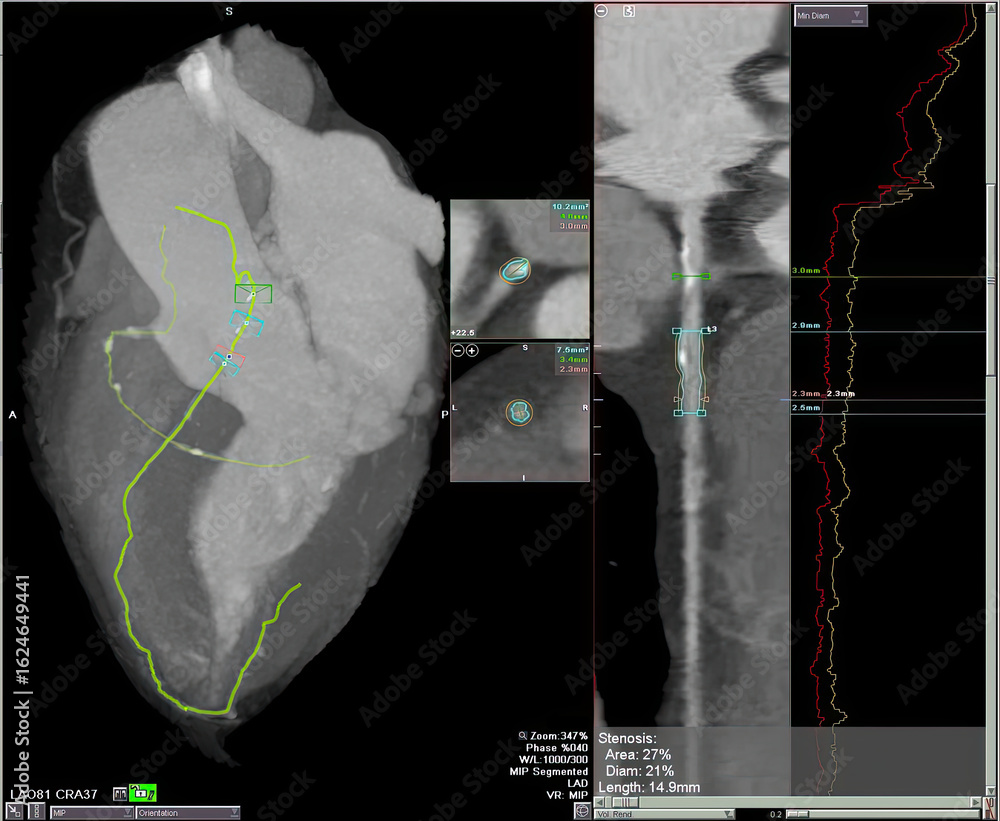Click the green 3.0mm label on the graph
Viewport: 1000px width, 821px height.
[806, 270]
